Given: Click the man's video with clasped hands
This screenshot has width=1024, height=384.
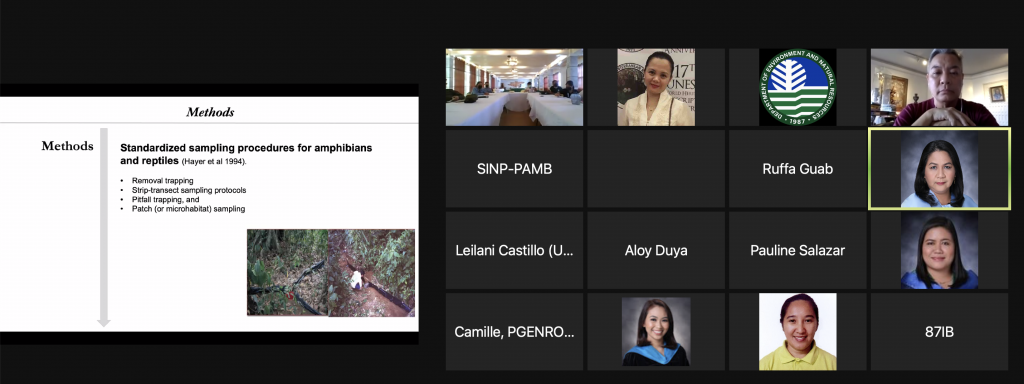Looking at the screenshot, I should point(939,87).
